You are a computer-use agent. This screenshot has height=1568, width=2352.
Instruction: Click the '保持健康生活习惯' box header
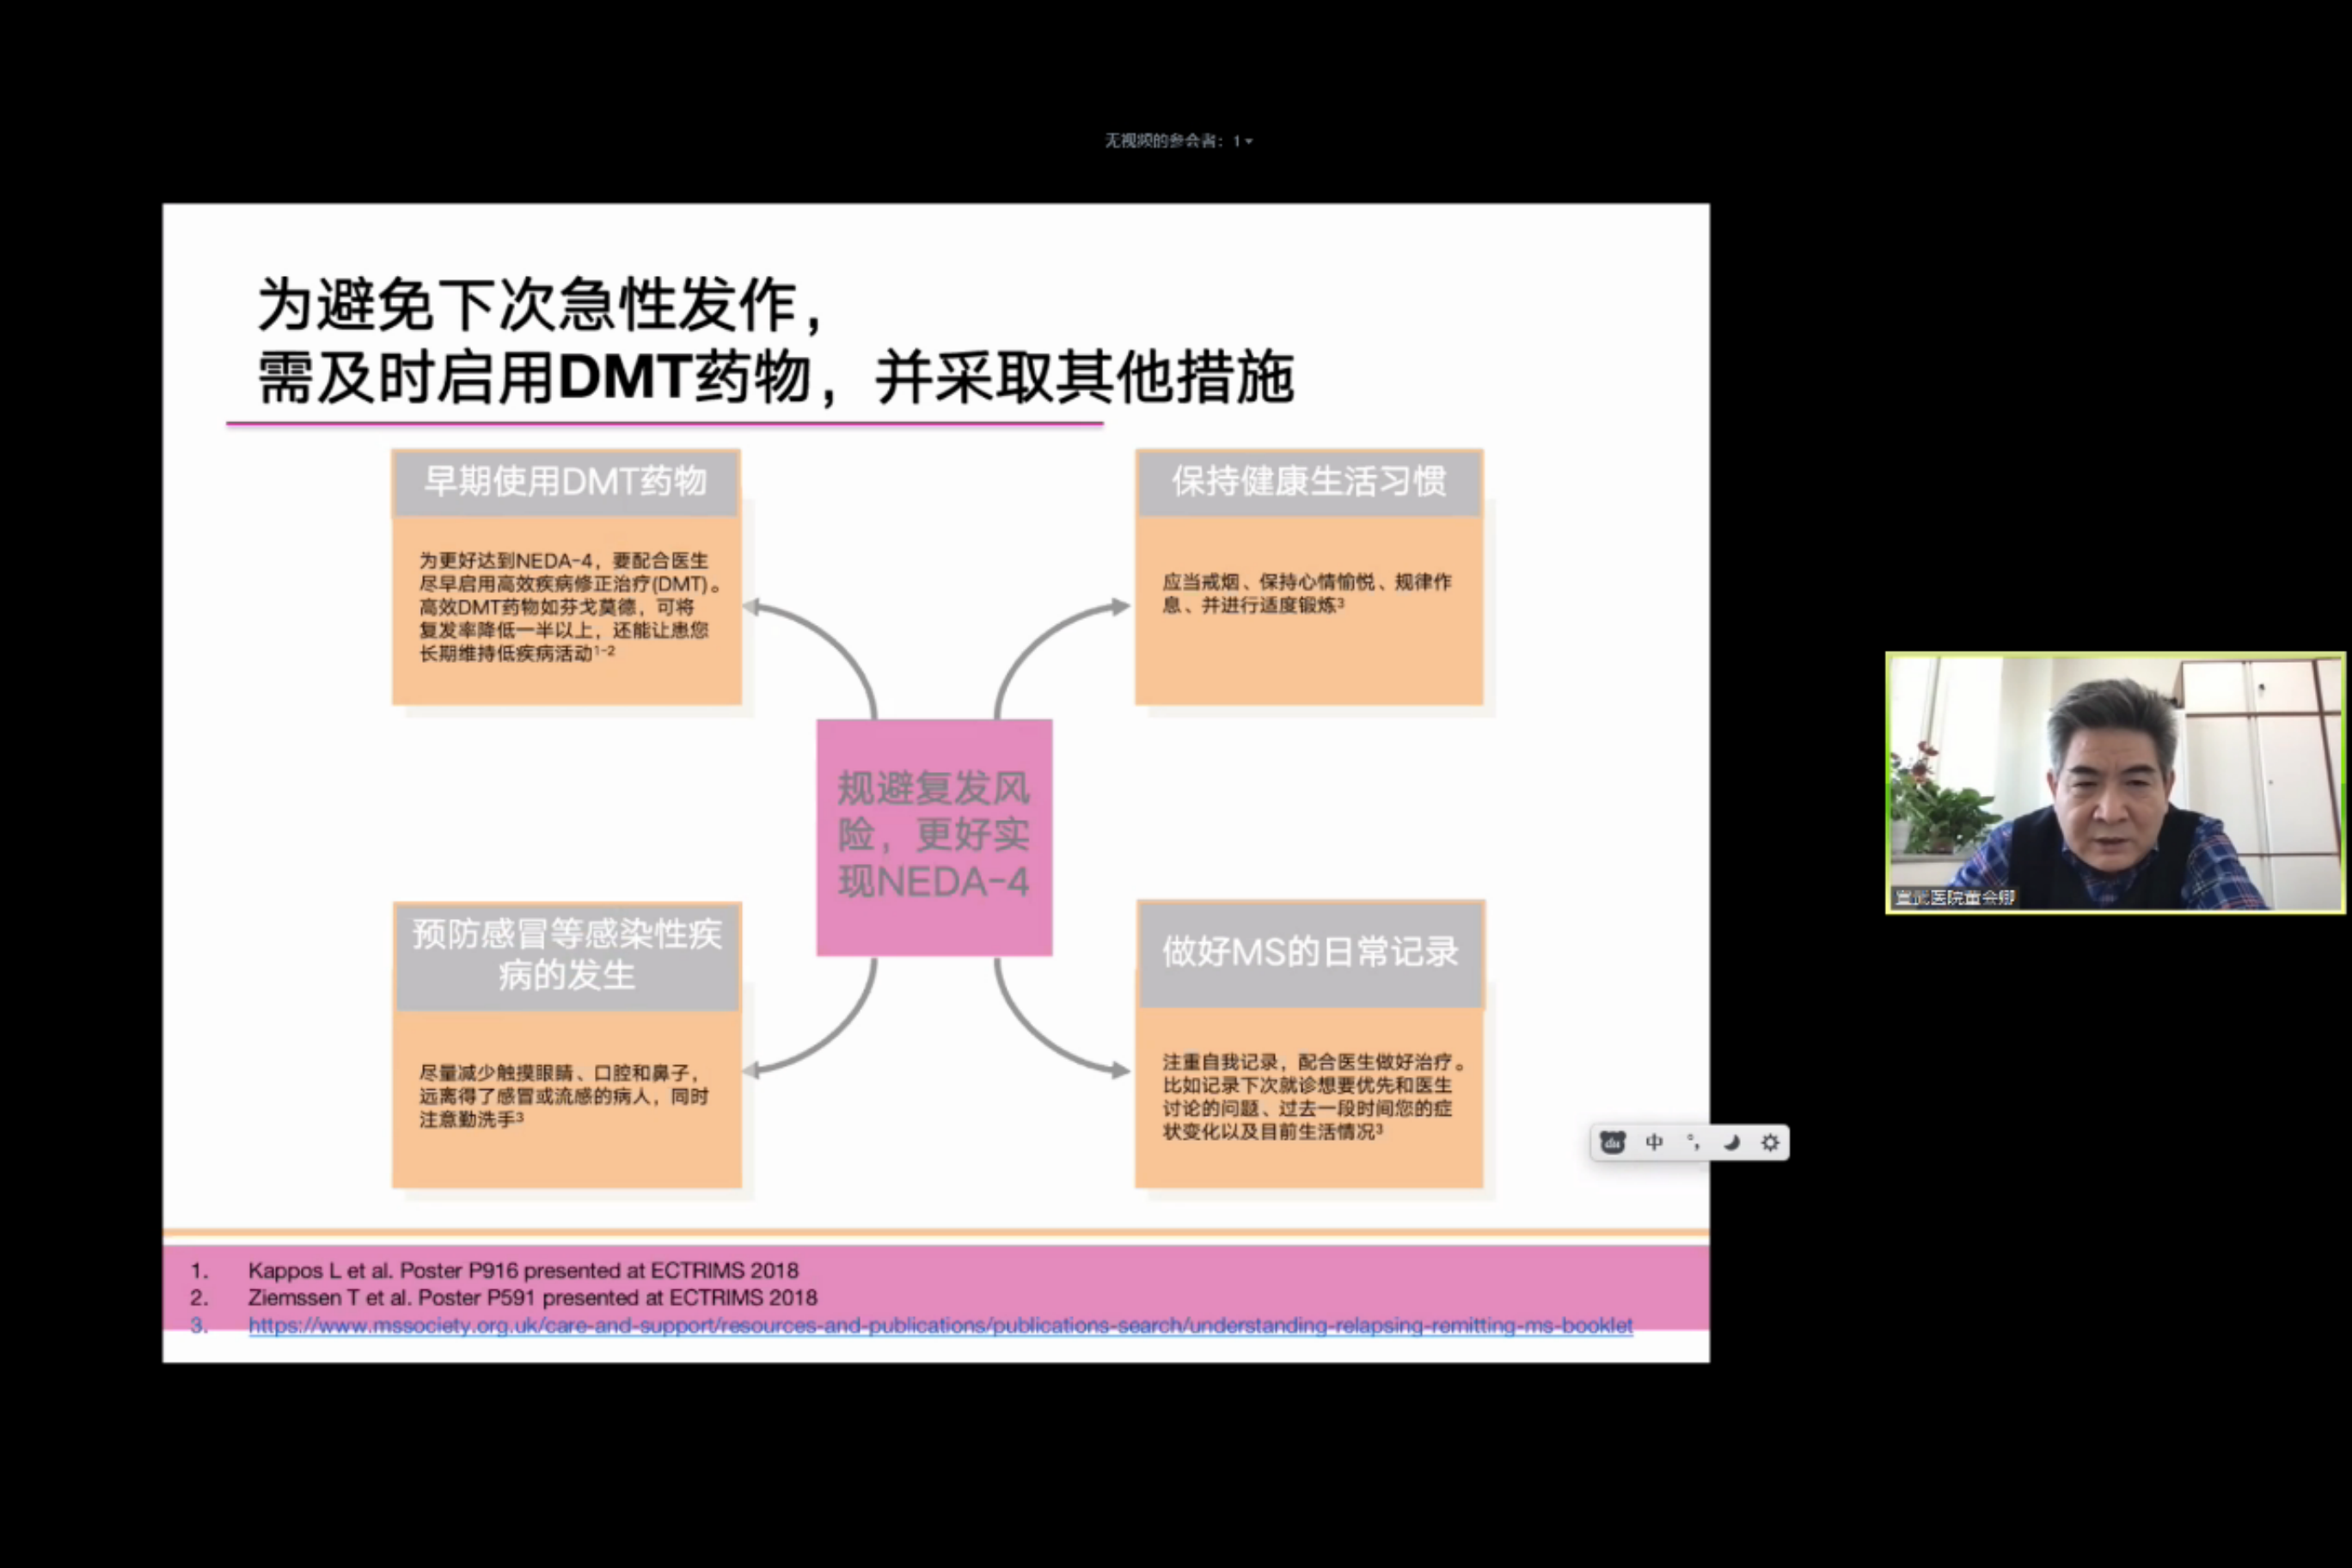[x=1309, y=482]
